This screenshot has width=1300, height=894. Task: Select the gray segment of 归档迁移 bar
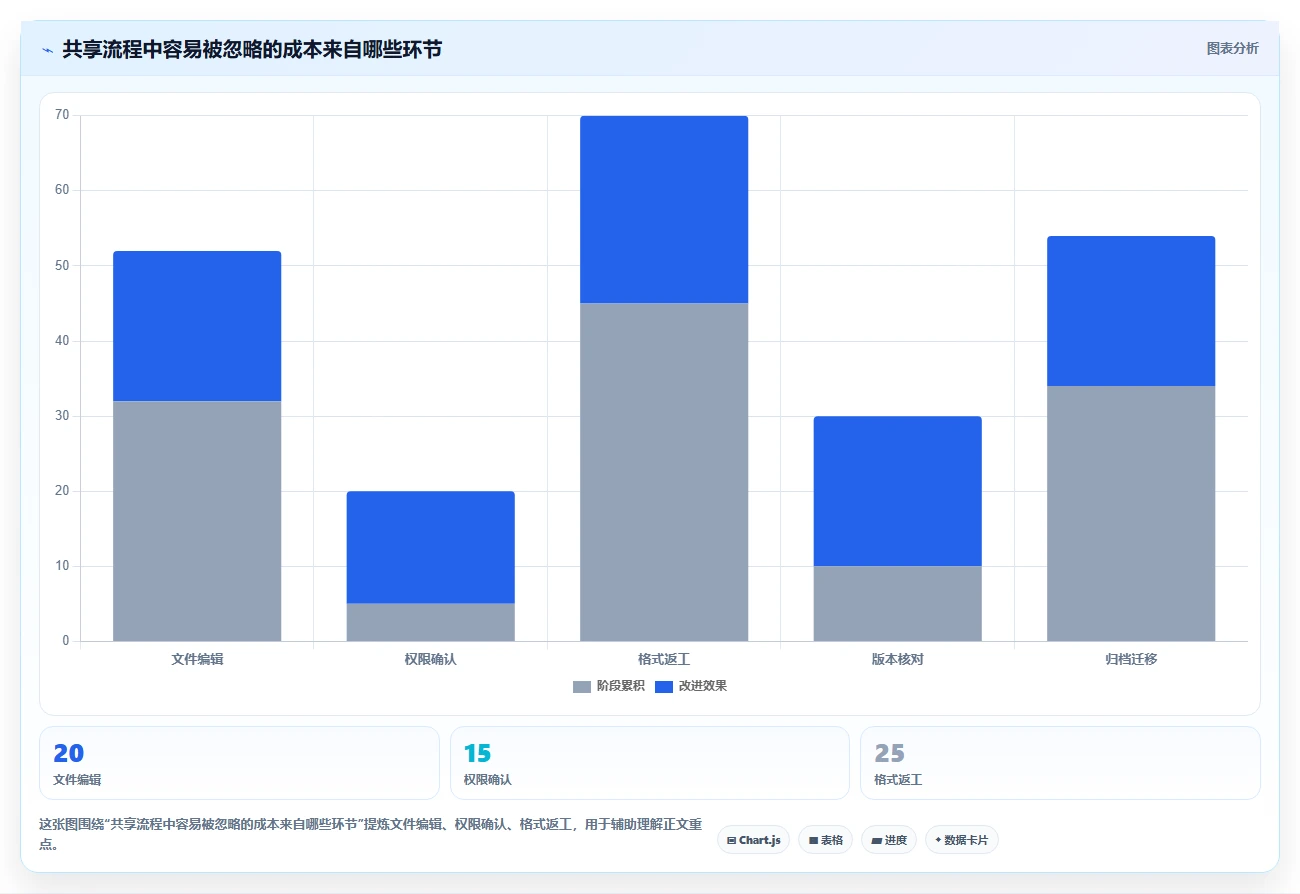pyautogui.click(x=1131, y=513)
